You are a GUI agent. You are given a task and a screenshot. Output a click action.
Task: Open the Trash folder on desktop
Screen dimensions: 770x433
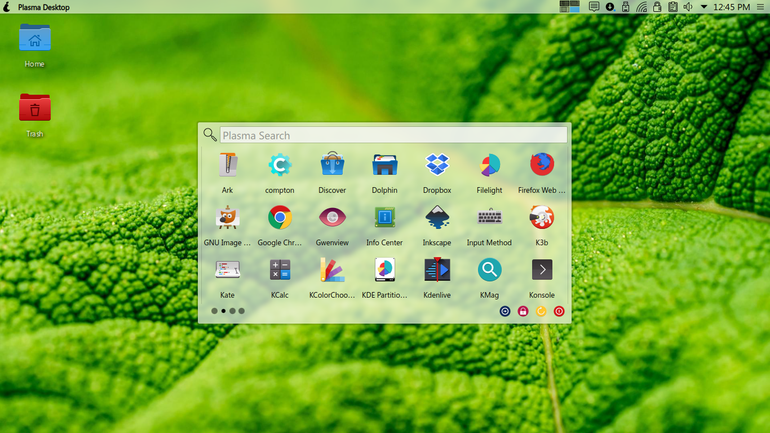point(34,115)
